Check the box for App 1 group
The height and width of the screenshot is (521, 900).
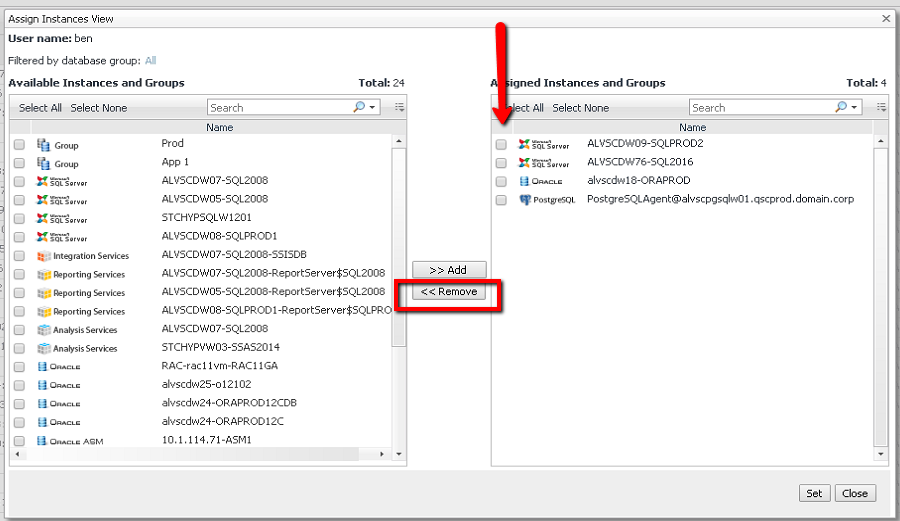click(x=19, y=163)
